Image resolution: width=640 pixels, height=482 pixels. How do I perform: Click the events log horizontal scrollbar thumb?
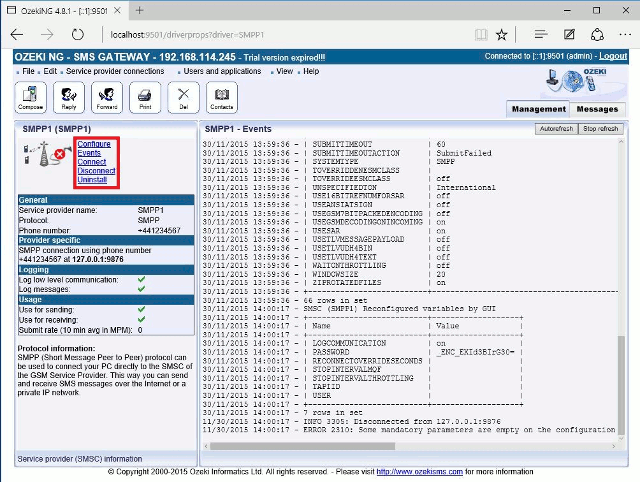click(302, 446)
